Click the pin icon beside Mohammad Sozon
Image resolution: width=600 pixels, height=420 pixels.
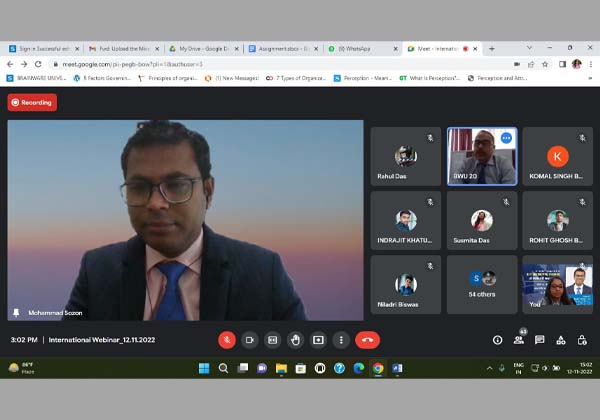tap(15, 313)
